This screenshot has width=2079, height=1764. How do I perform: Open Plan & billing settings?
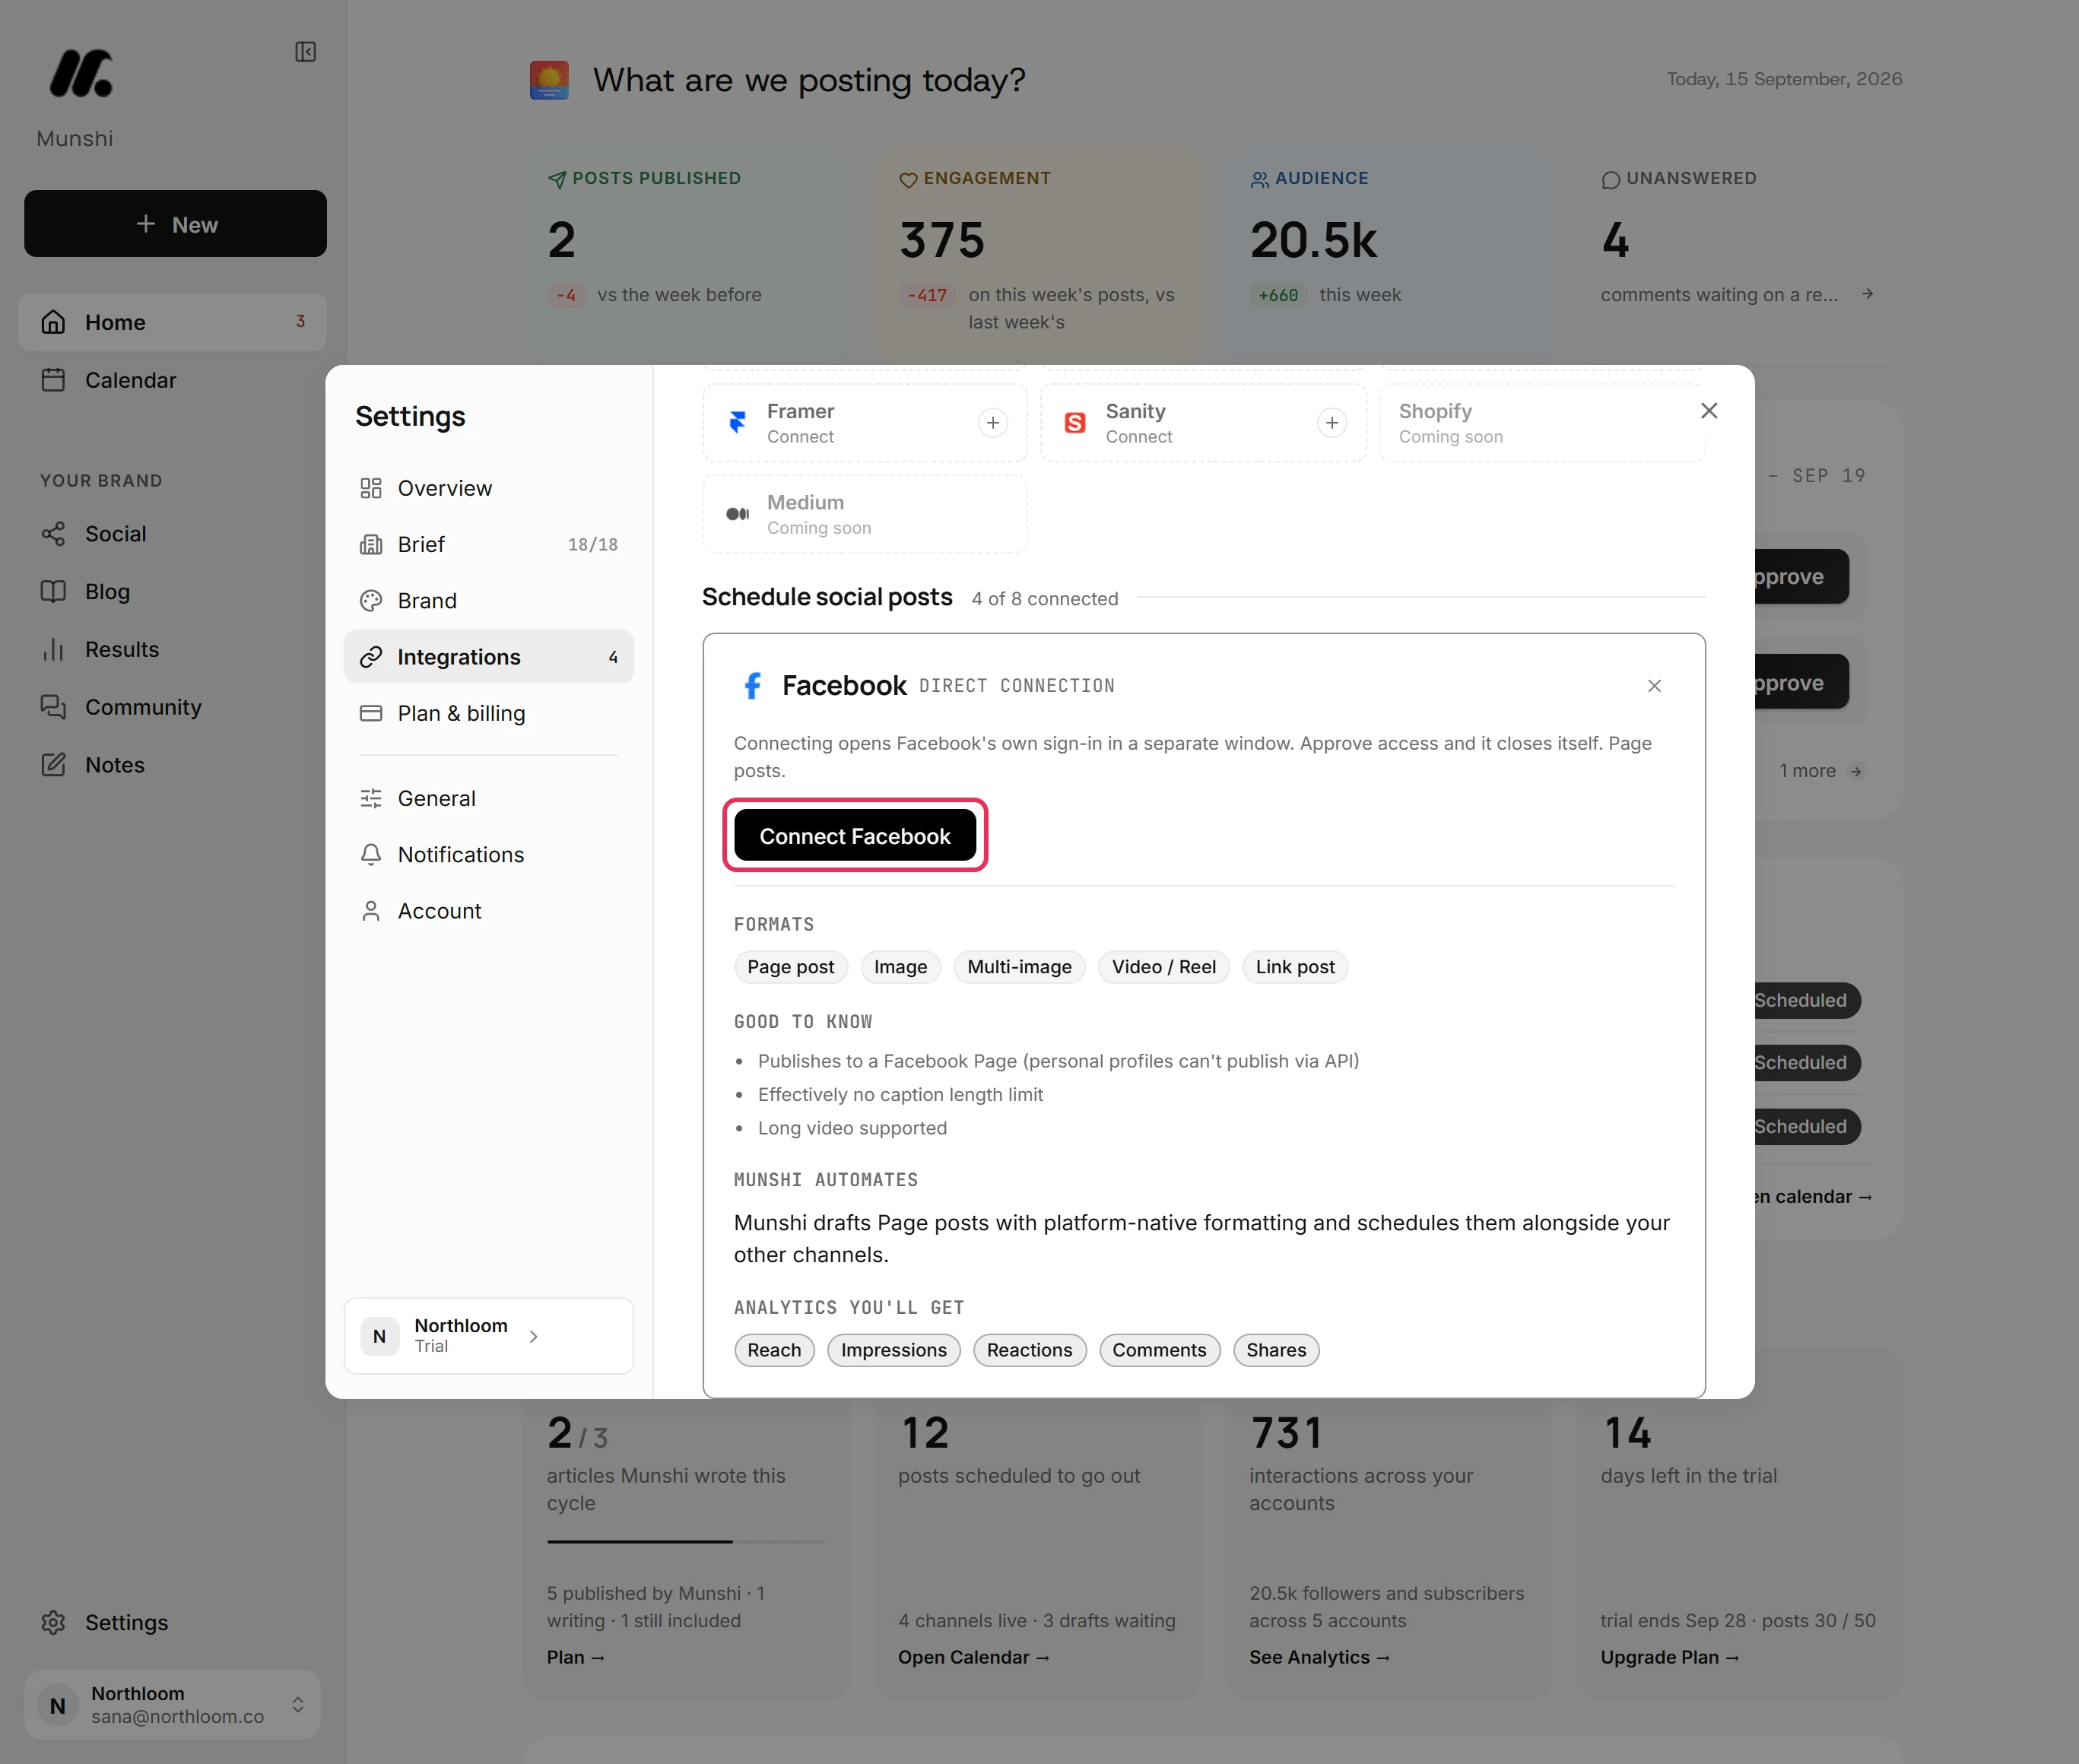[x=489, y=713]
